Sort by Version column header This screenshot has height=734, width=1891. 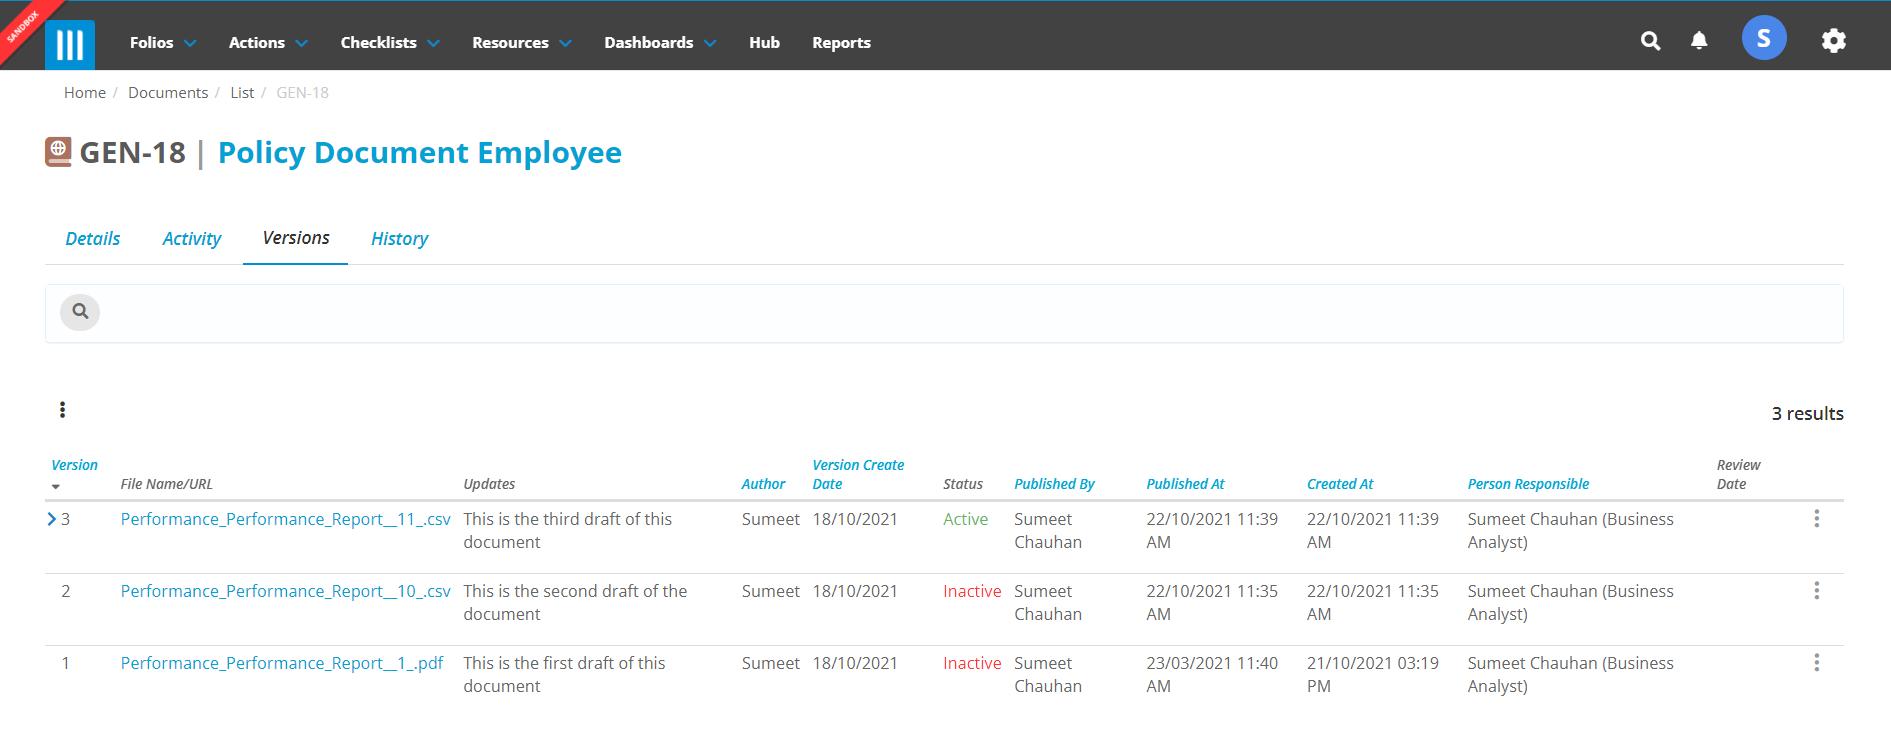pos(74,465)
